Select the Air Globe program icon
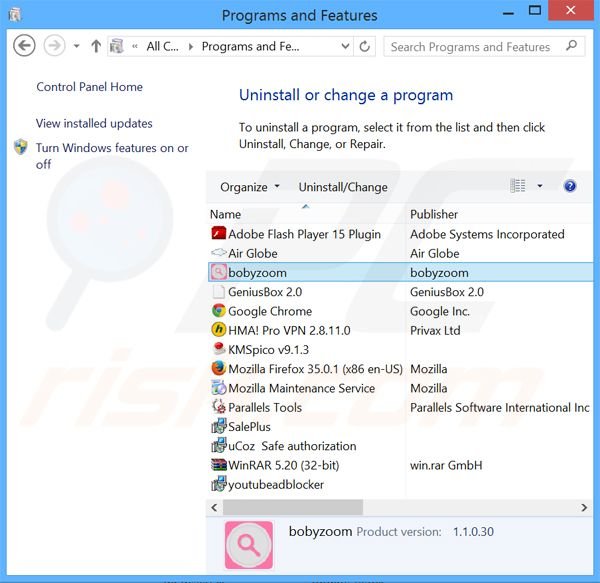 [x=218, y=252]
